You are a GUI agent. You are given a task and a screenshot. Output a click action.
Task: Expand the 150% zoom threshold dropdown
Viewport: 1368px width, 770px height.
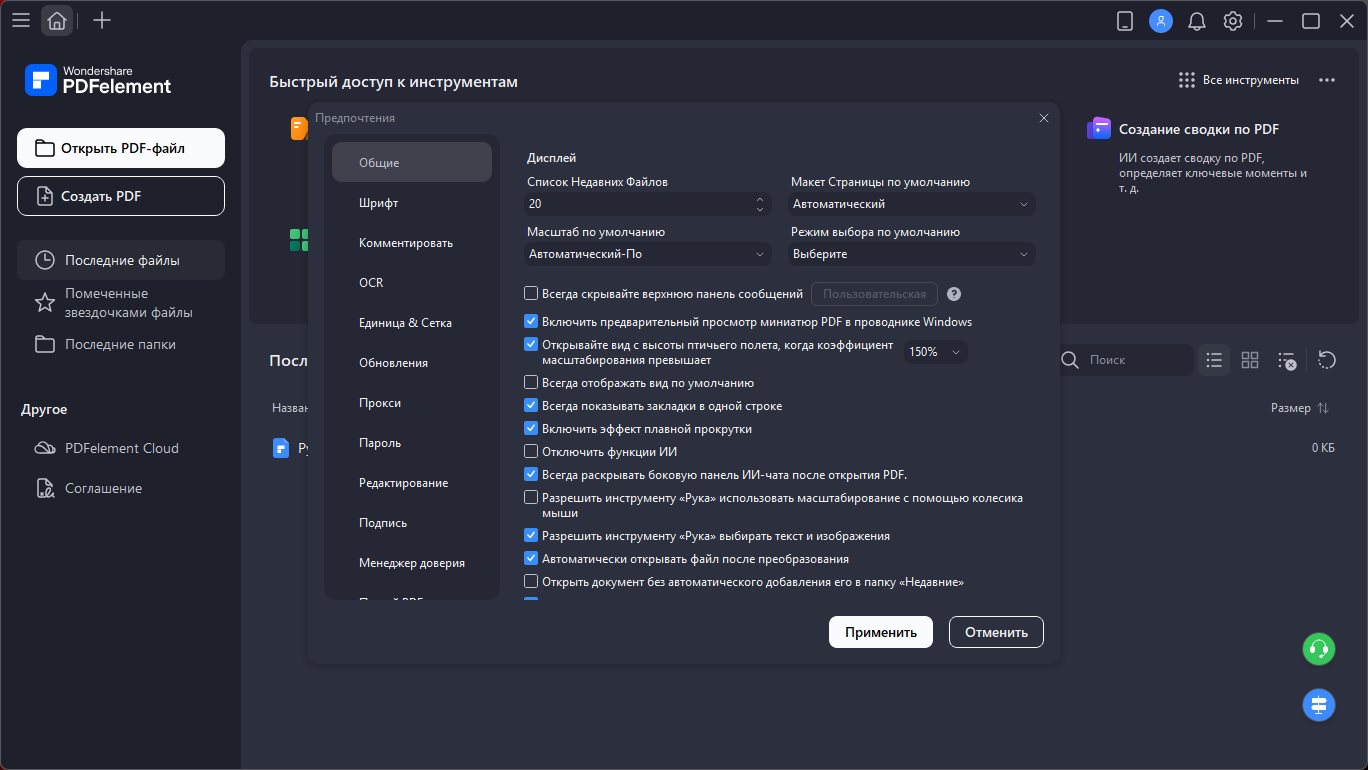(934, 351)
